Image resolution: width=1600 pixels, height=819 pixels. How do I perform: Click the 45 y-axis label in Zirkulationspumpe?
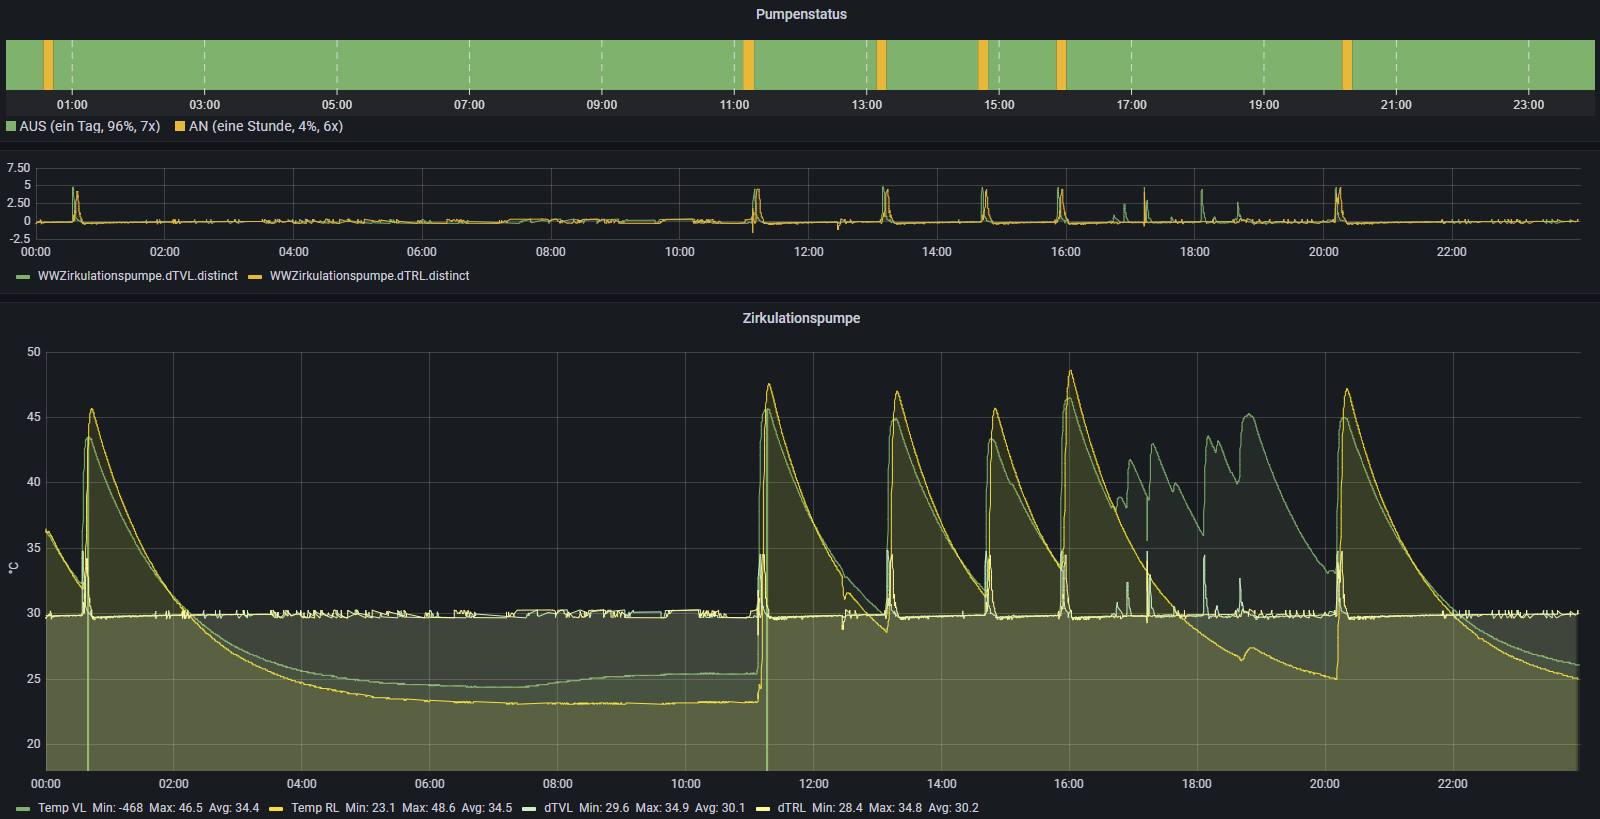pyautogui.click(x=34, y=417)
